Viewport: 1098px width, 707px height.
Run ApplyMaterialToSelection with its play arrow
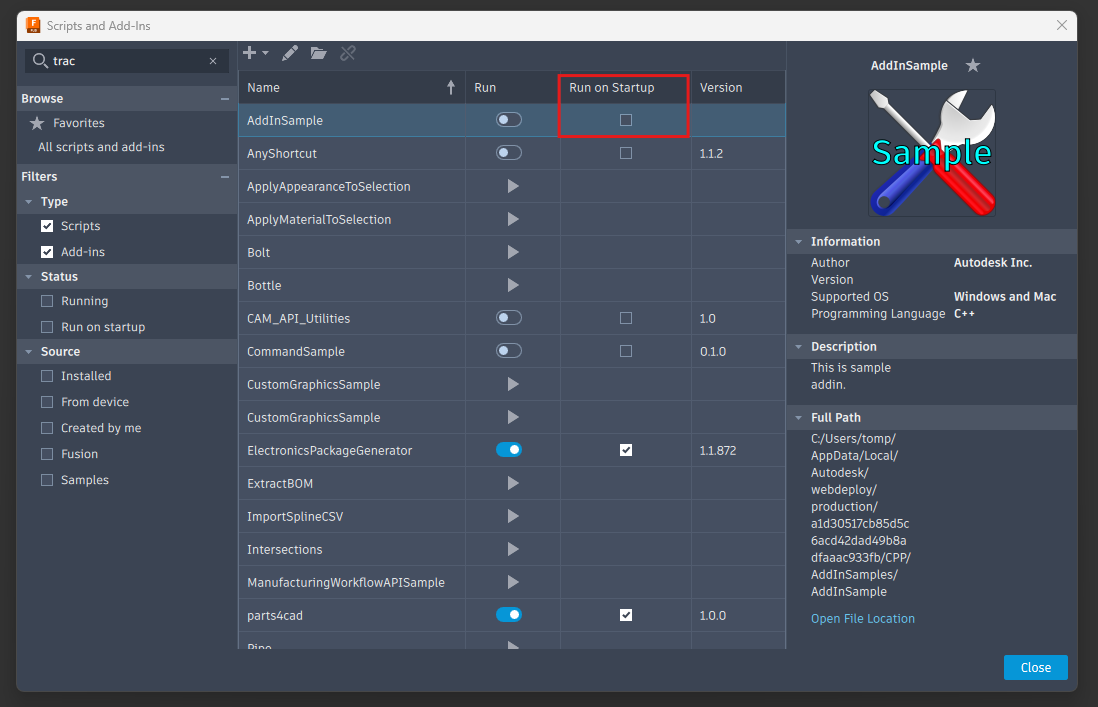(x=513, y=219)
